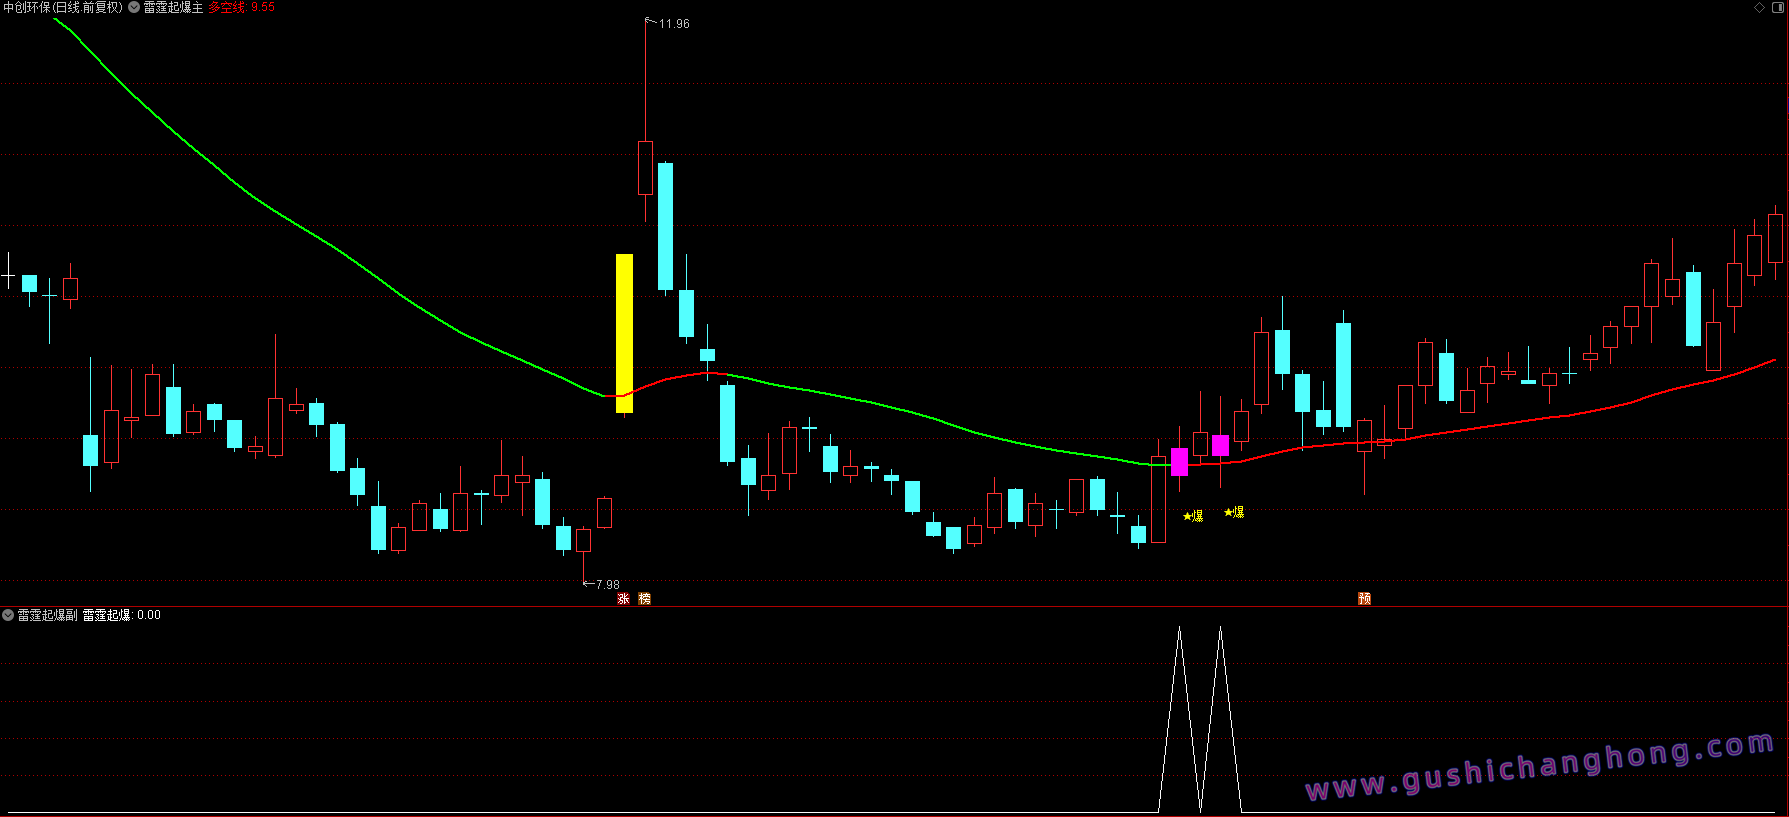
Task: Toggle the side panel icon at top right
Action: coord(1778,7)
